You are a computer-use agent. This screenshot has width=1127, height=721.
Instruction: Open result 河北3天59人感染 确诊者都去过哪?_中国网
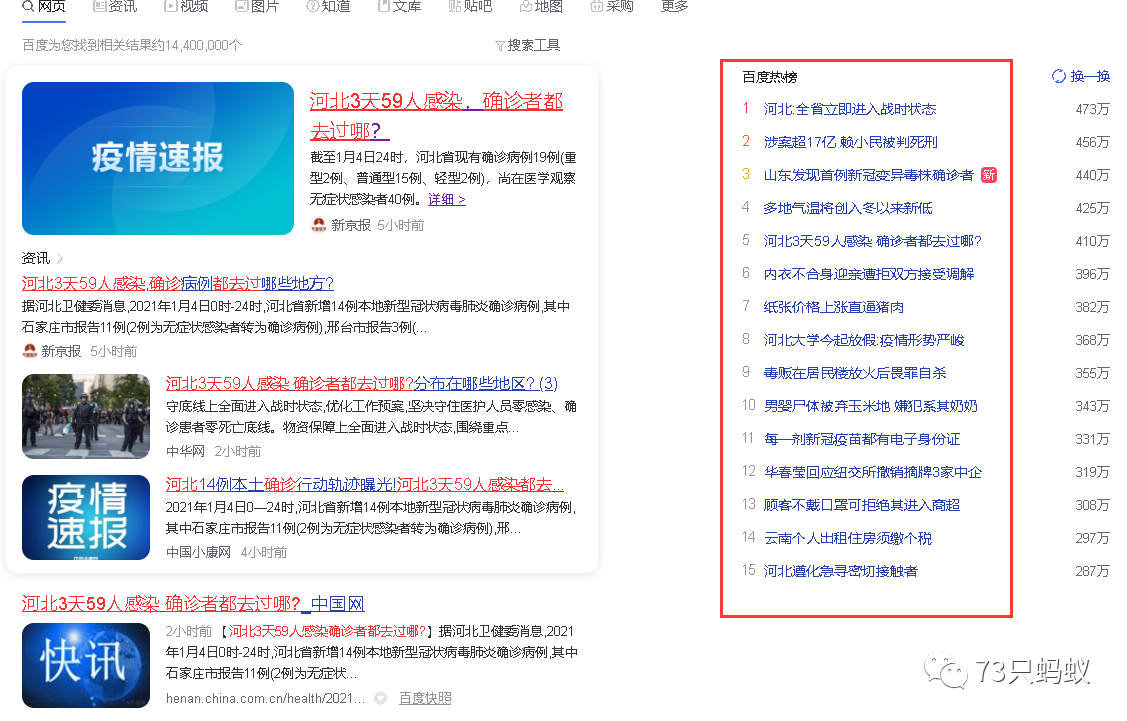click(193, 603)
